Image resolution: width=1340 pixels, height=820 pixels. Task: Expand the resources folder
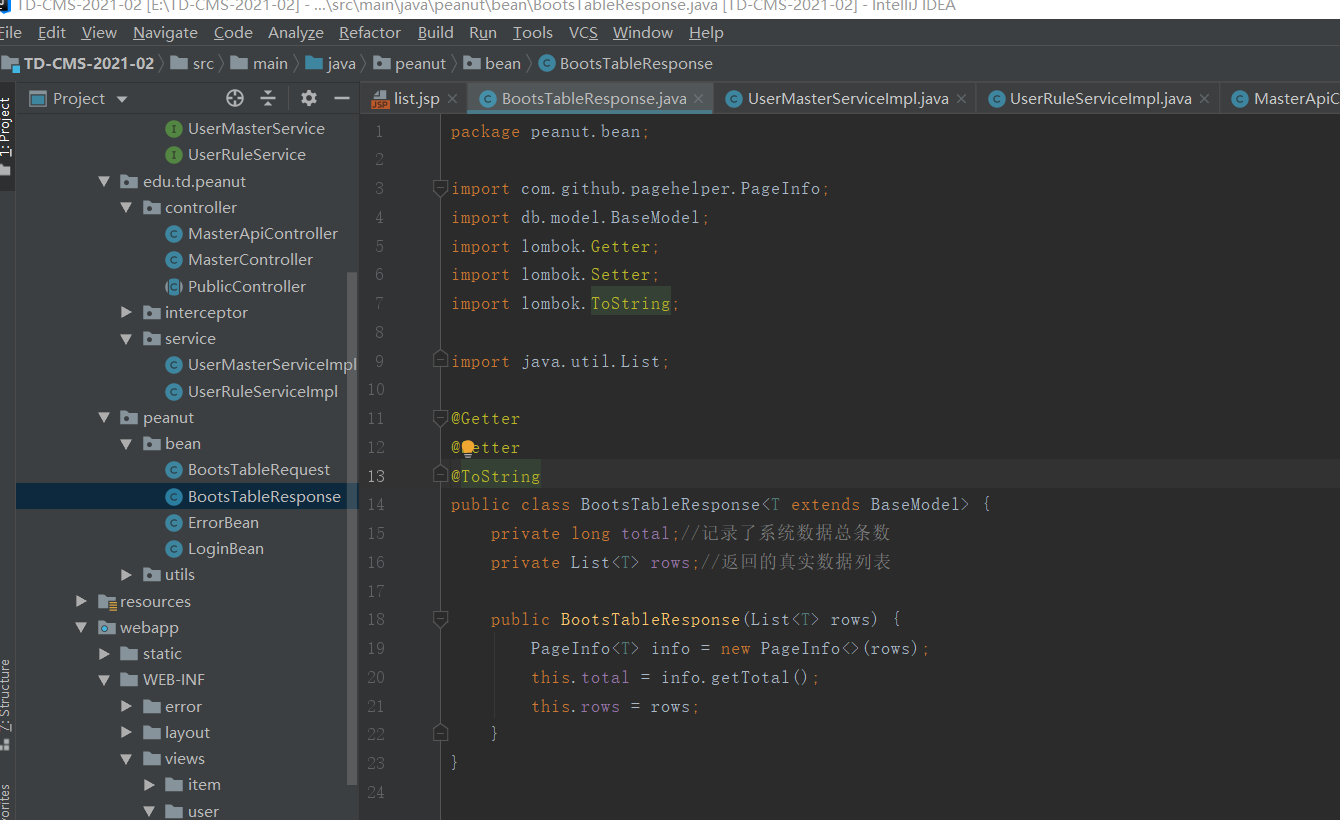[x=81, y=601]
